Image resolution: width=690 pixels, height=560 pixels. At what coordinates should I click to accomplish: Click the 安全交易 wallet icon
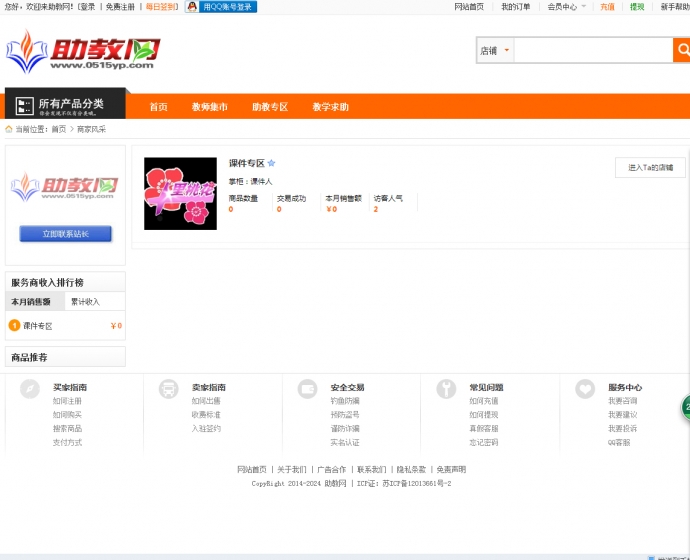pos(308,389)
